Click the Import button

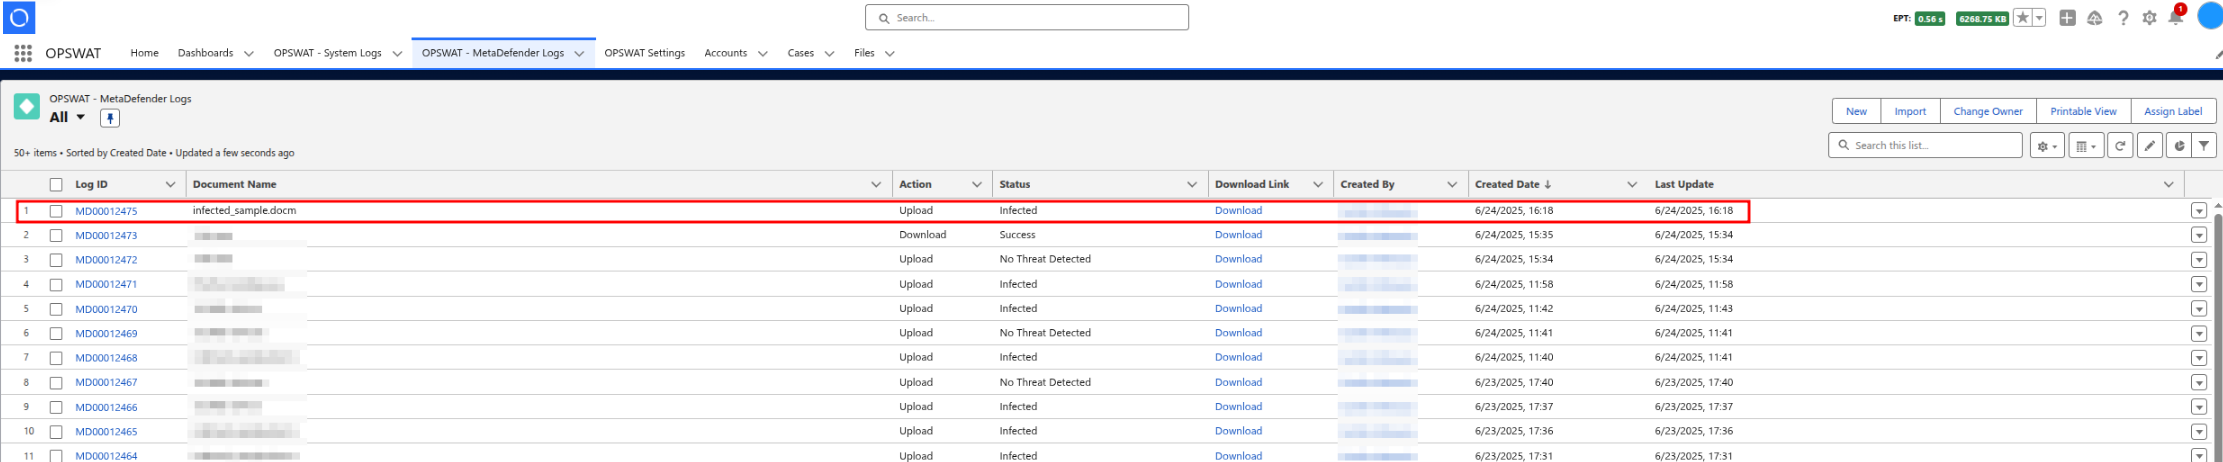tap(1910, 112)
